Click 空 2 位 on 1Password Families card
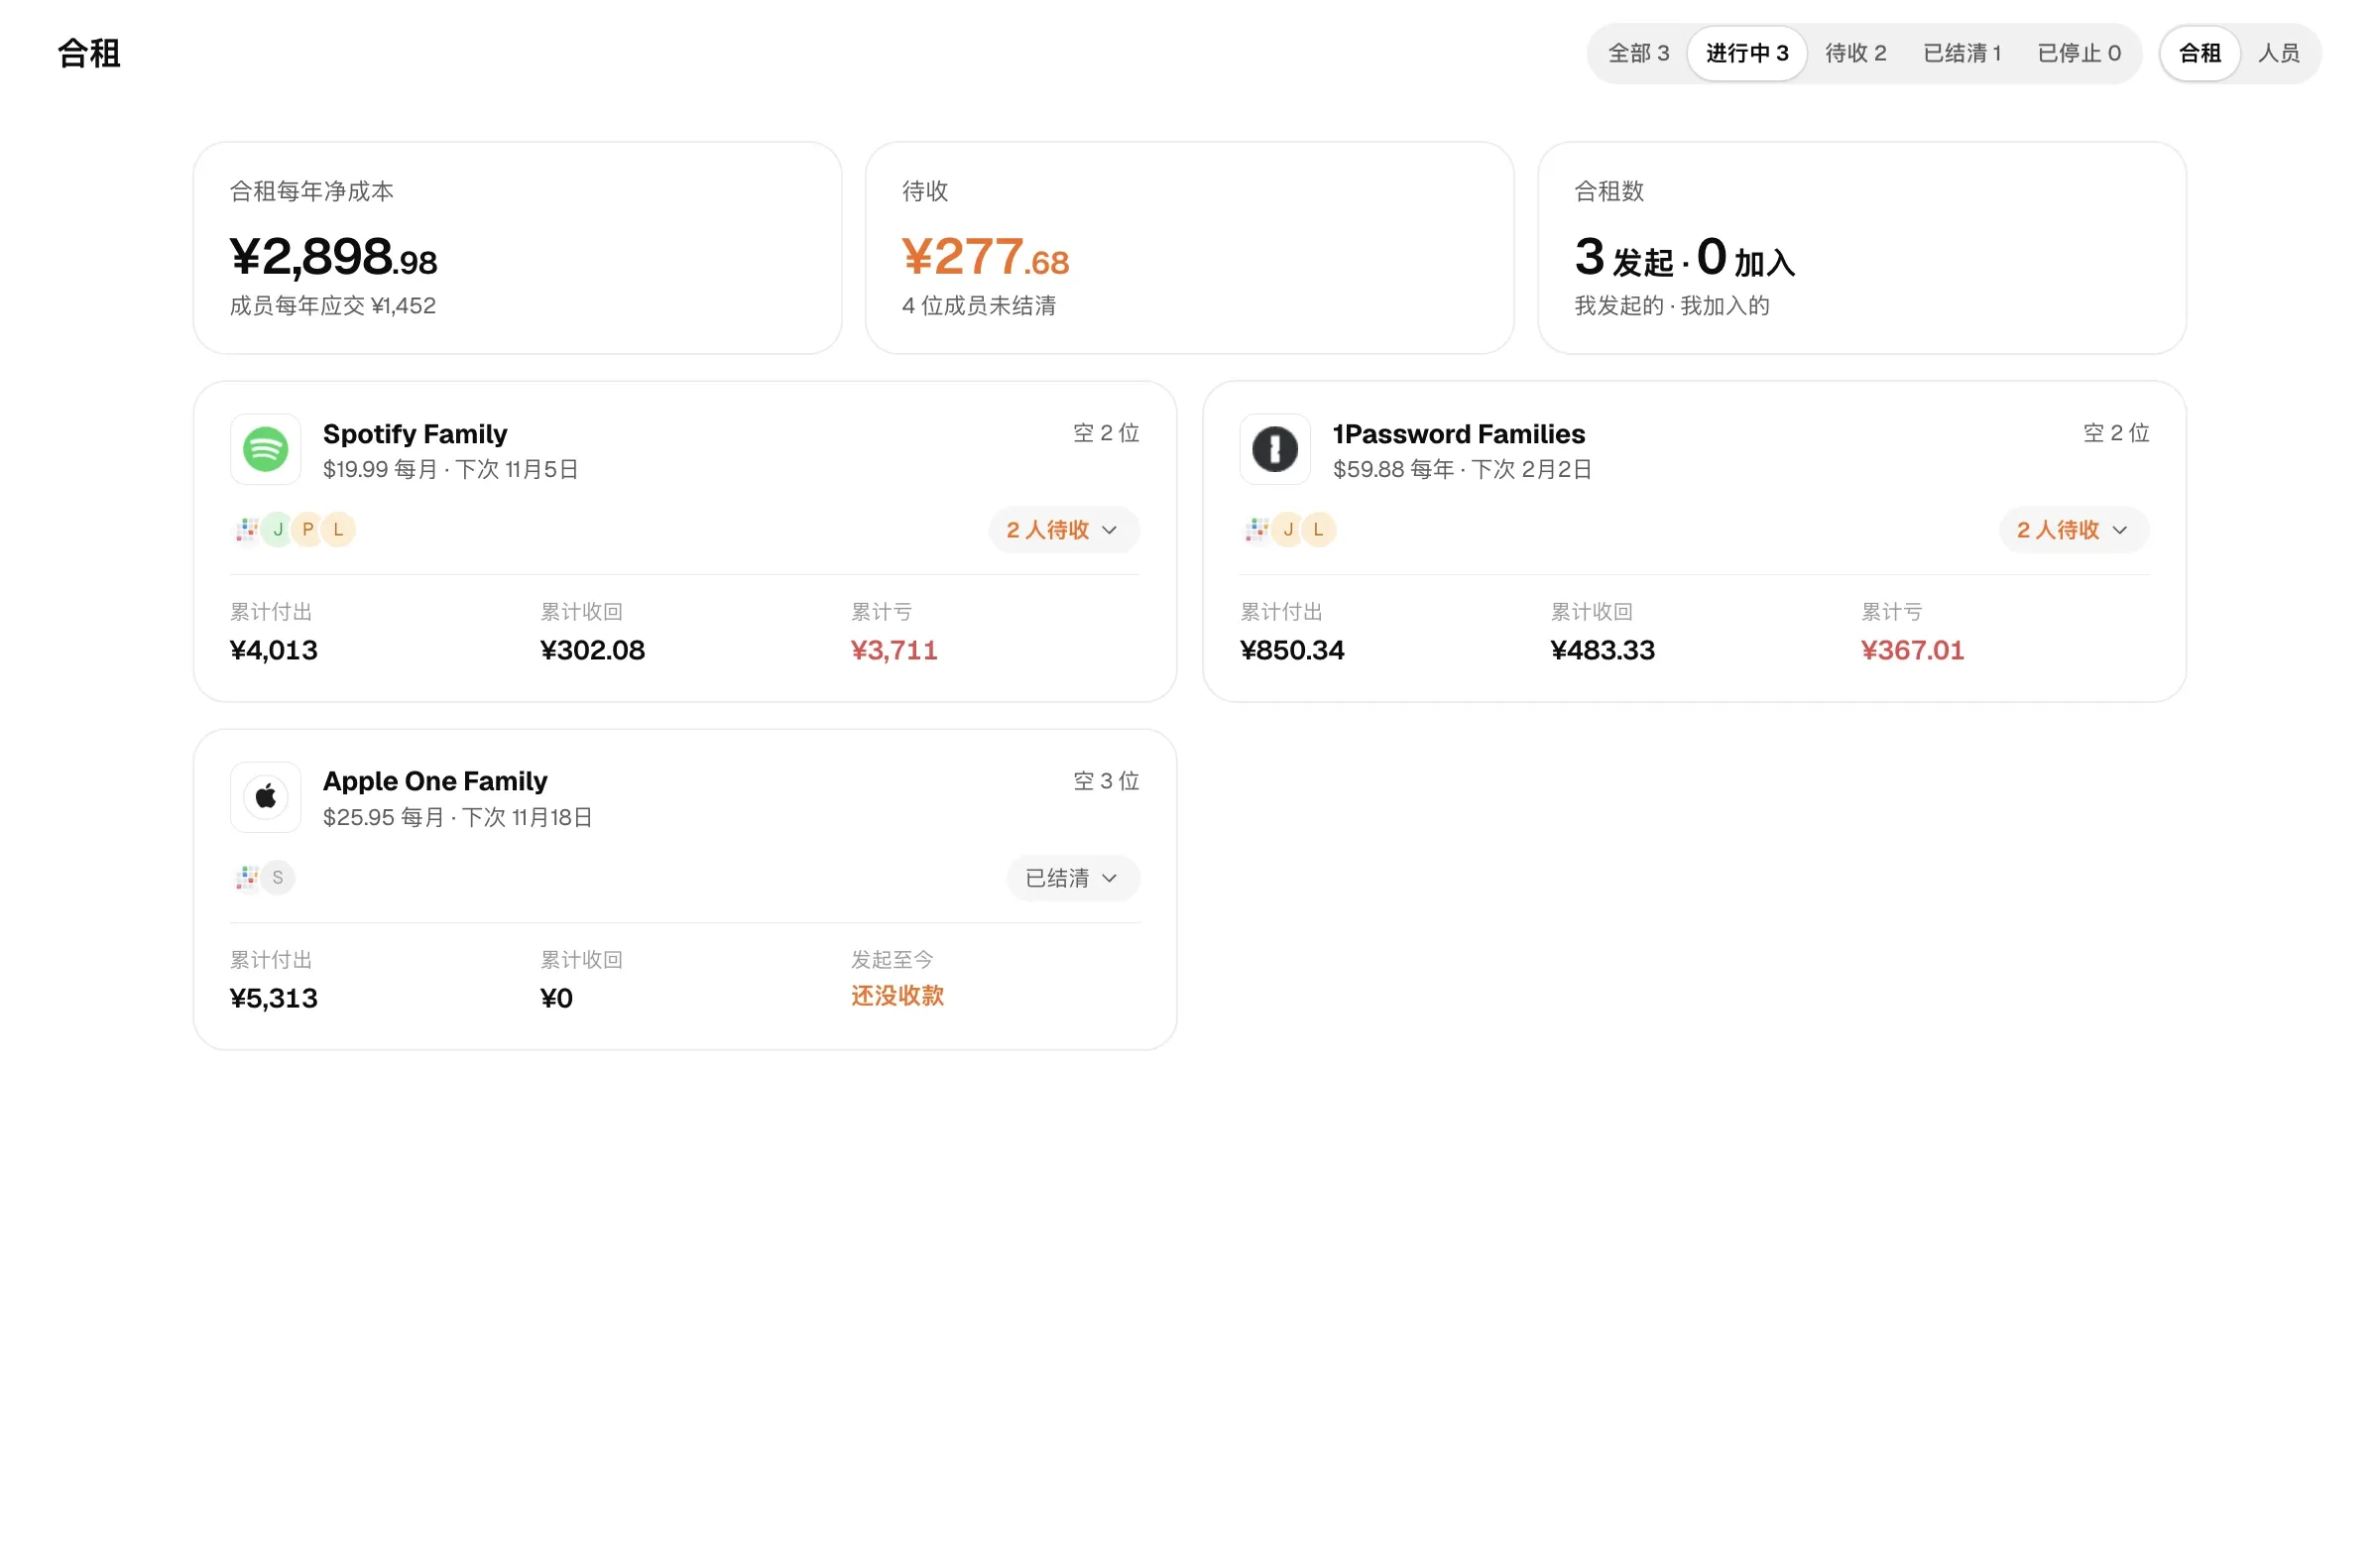 click(2116, 433)
